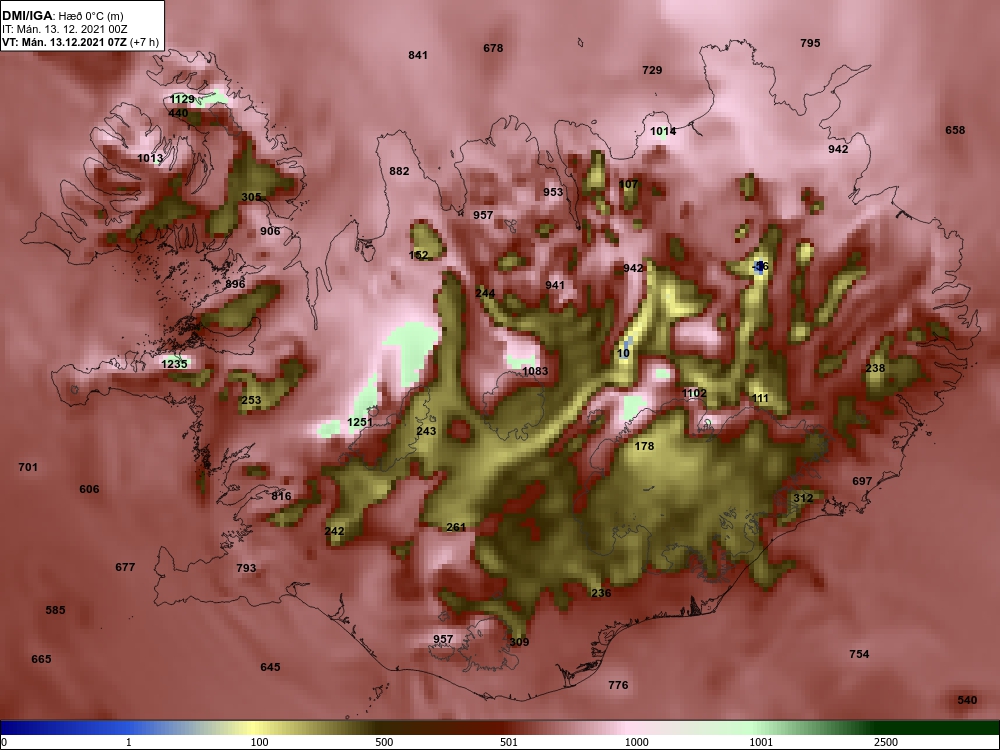
Task: Click the 645 offshore value label
Action: pyautogui.click(x=270, y=667)
